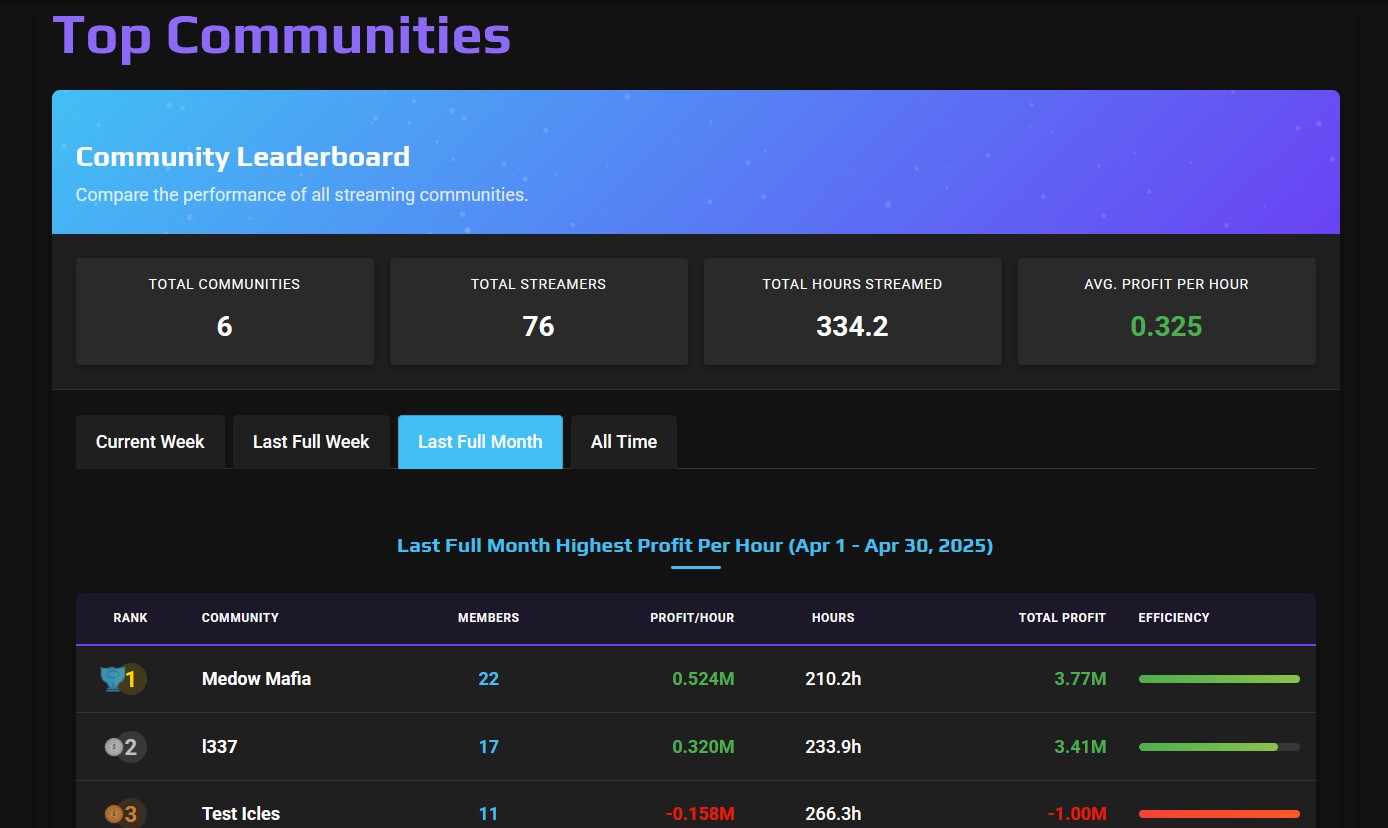Click the silver medal rank 2 icon
The width and height of the screenshot is (1388, 828).
[x=114, y=747]
